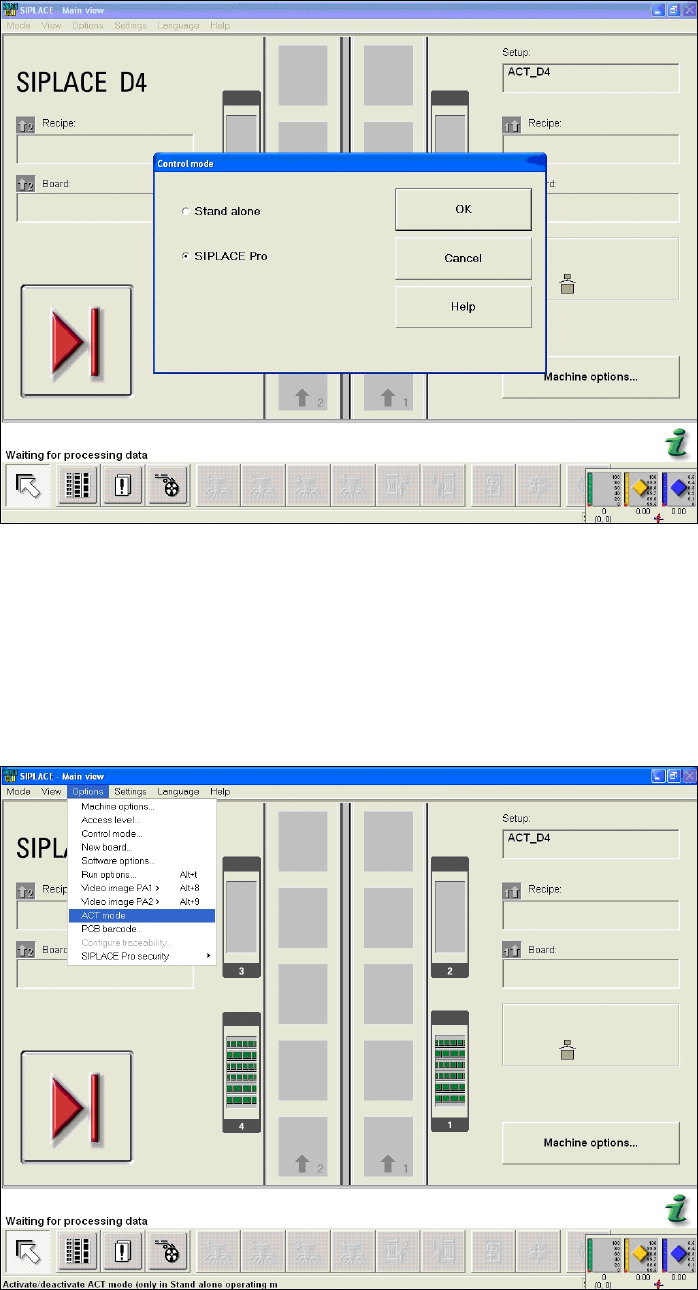698x1290 pixels.
Task: Activate the highlighted ACT mode entry
Action: (141, 915)
